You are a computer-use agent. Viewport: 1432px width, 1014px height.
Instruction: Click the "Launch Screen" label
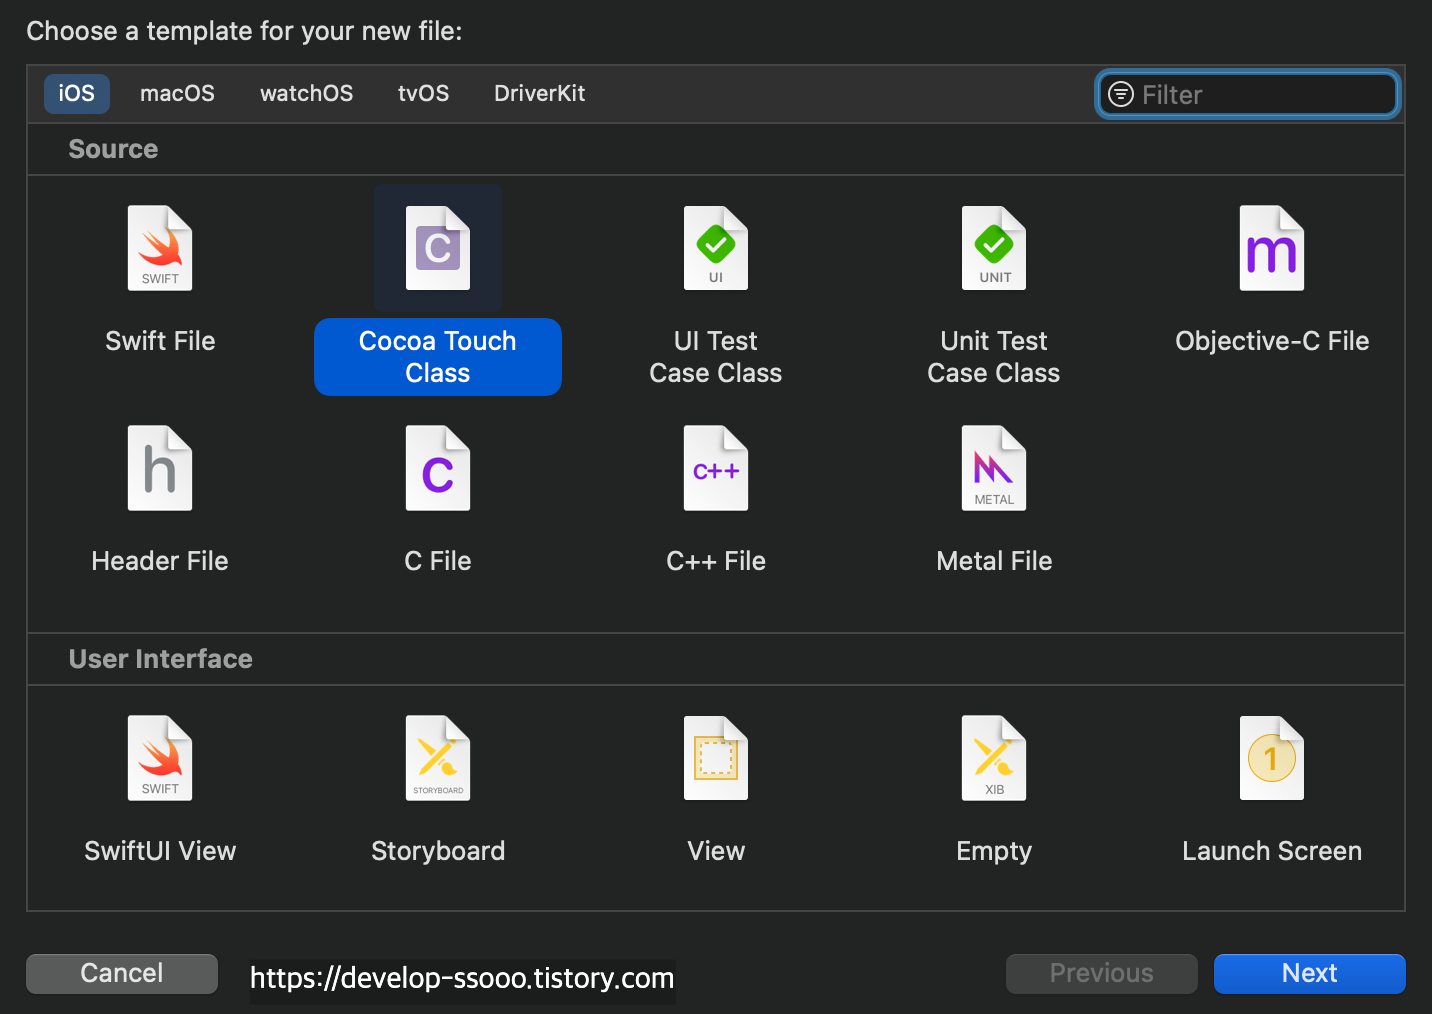pos(1272,851)
